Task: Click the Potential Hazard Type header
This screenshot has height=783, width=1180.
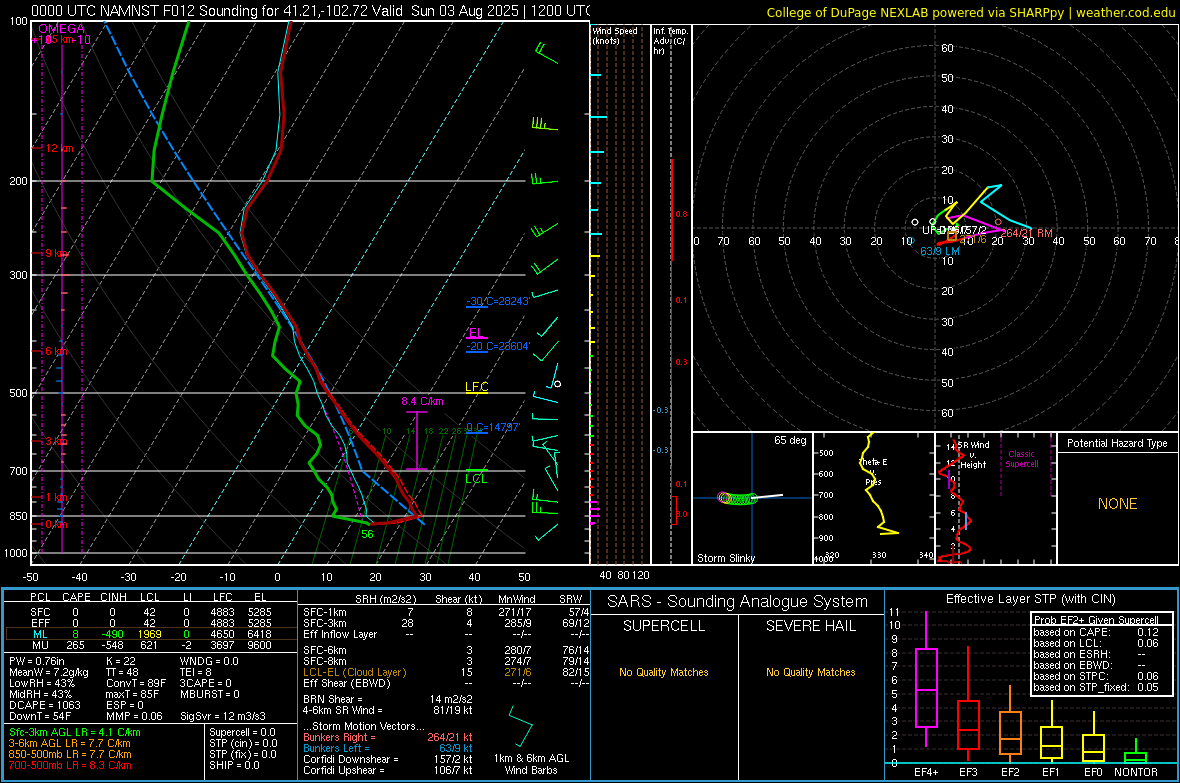Action: tap(1117, 443)
